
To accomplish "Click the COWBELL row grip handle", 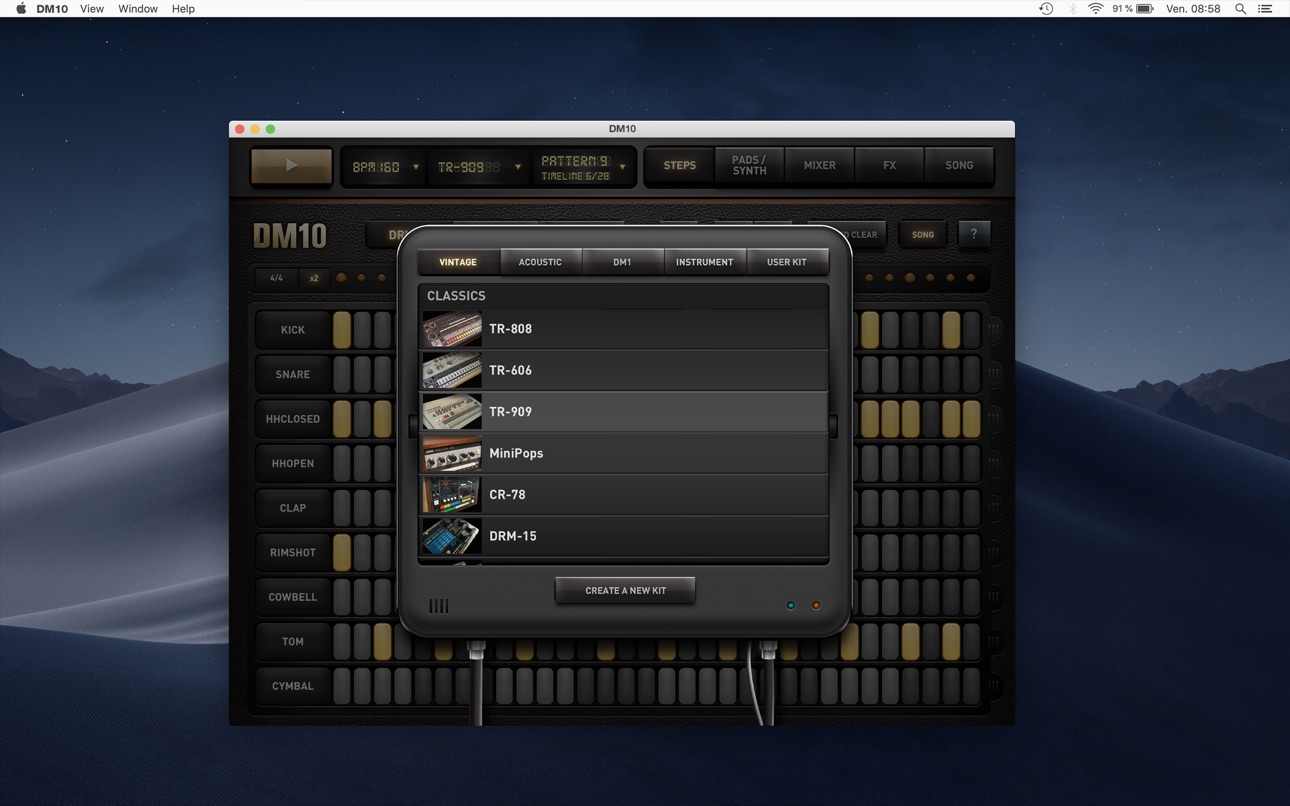I will tap(994, 596).
